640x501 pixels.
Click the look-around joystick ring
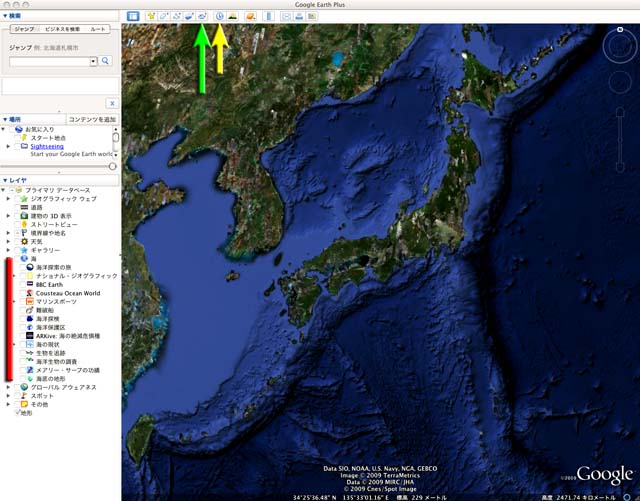point(620,47)
